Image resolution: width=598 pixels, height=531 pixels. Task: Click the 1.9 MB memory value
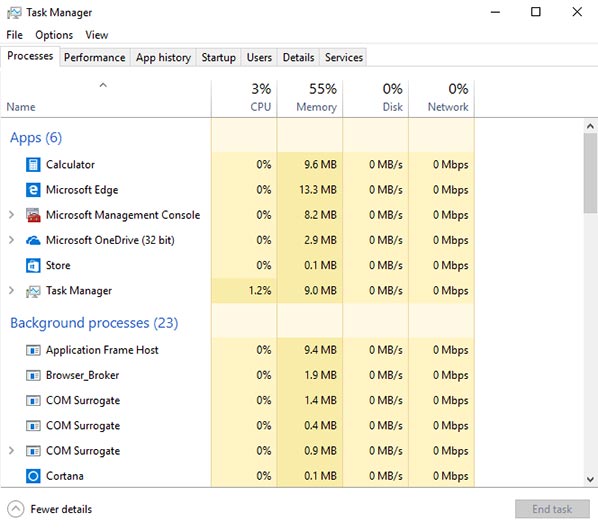pyautogui.click(x=320, y=375)
